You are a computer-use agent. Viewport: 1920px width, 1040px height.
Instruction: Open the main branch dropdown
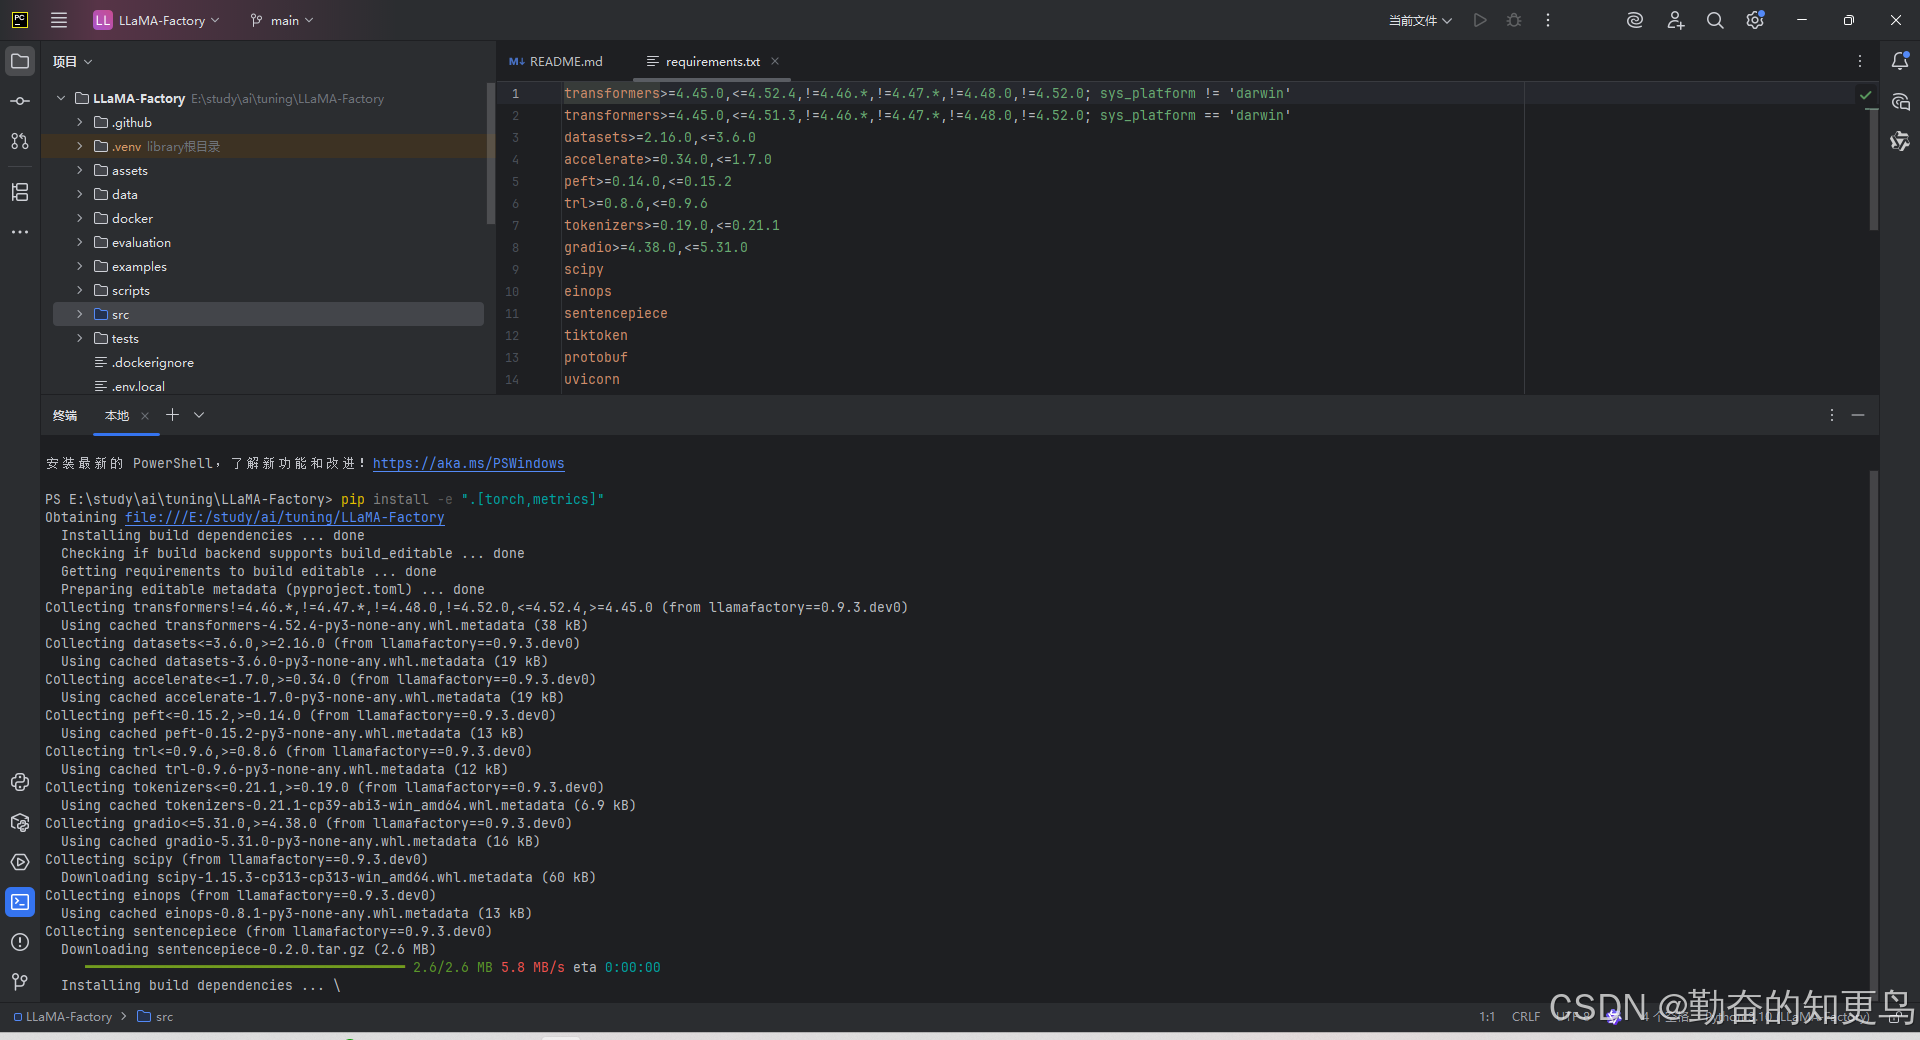282,20
